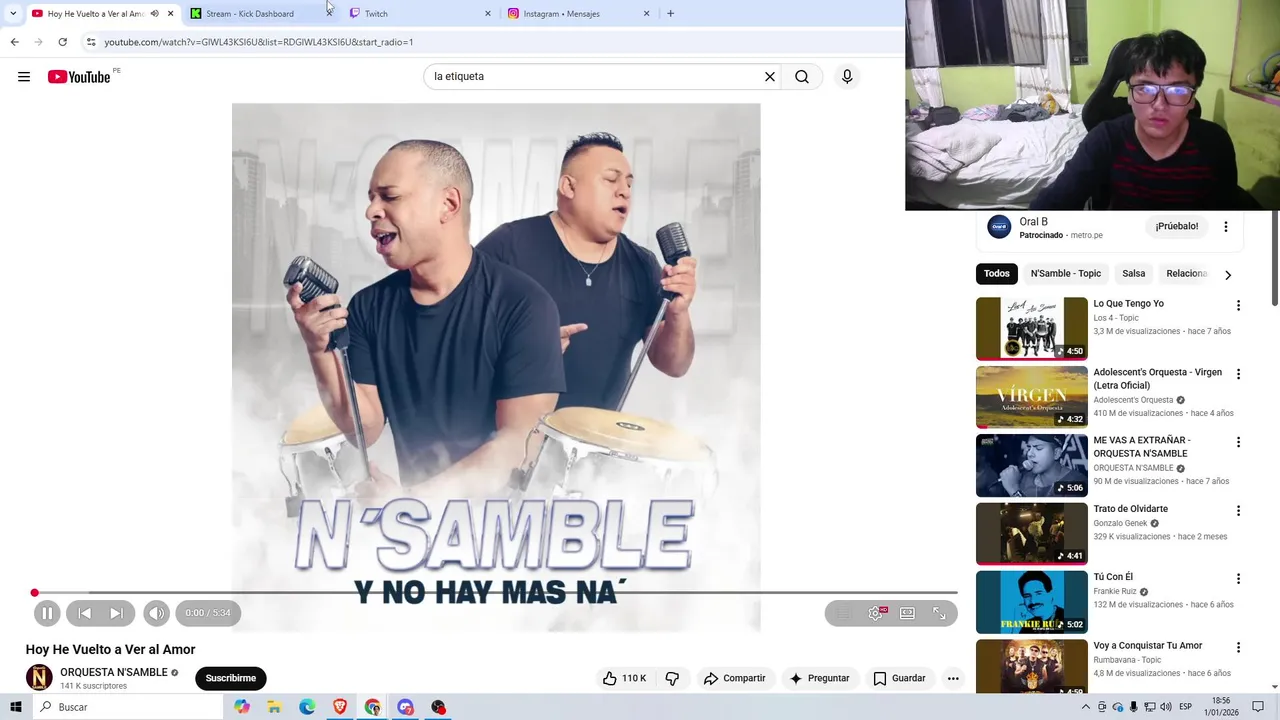The width and height of the screenshot is (1280, 720).
Task: Open options for Lo Que Tengo Yo
Action: pos(1238,305)
